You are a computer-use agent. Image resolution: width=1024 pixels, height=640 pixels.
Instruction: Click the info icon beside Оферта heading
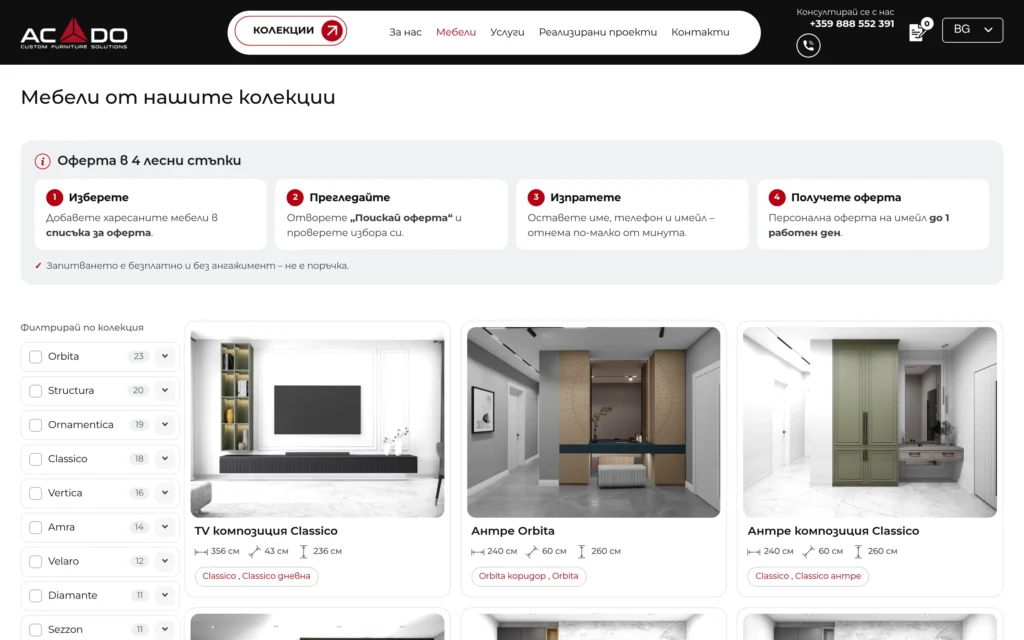tap(42, 161)
